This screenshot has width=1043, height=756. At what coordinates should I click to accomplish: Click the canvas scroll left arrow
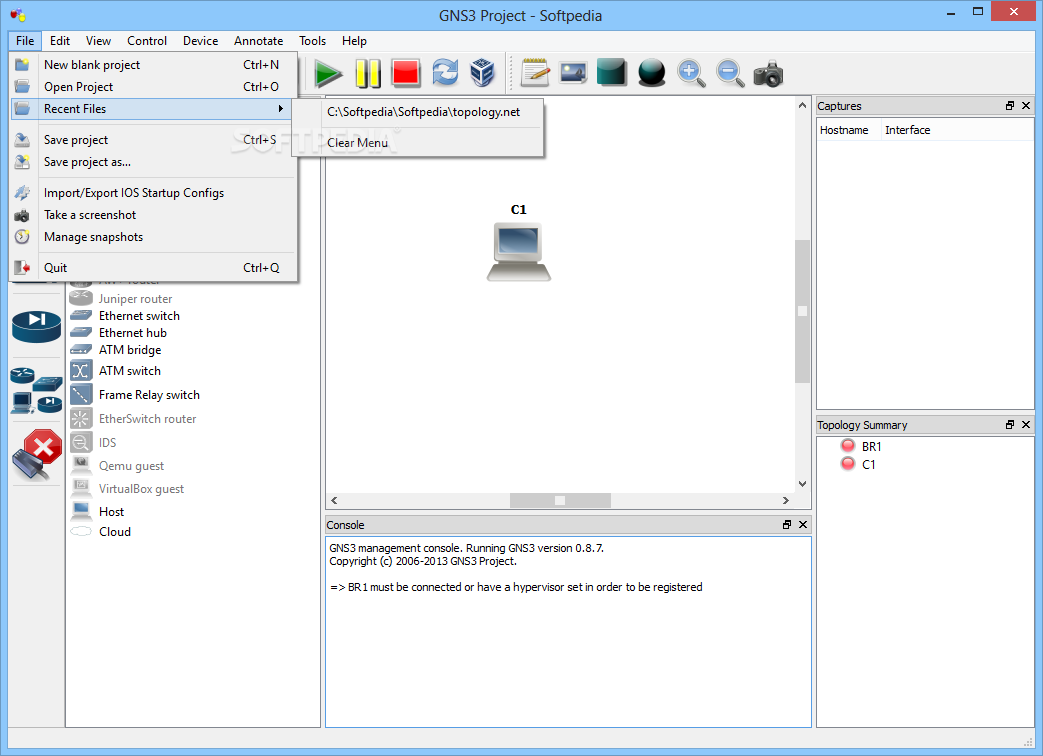coord(334,501)
